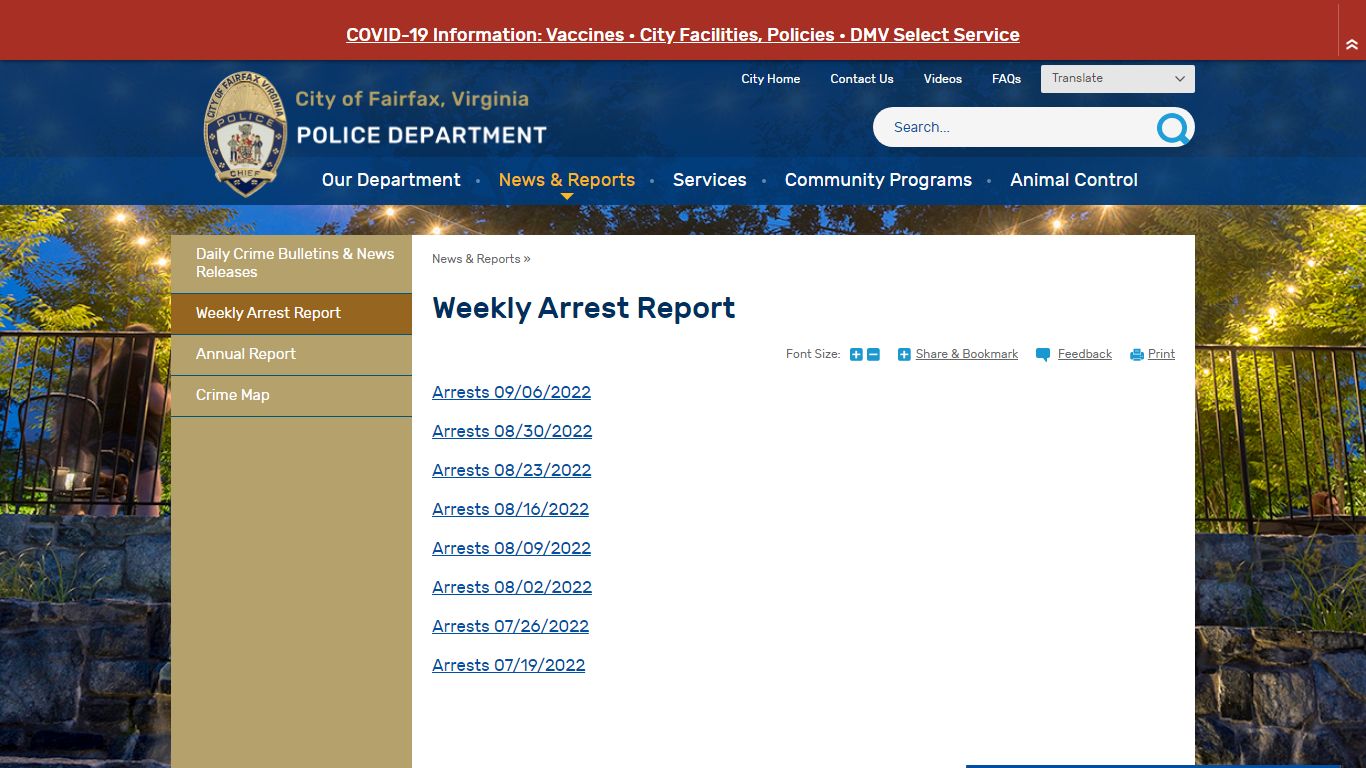The image size is (1366, 768).
Task: Open Share & Bookmark link
Action: click(x=967, y=354)
